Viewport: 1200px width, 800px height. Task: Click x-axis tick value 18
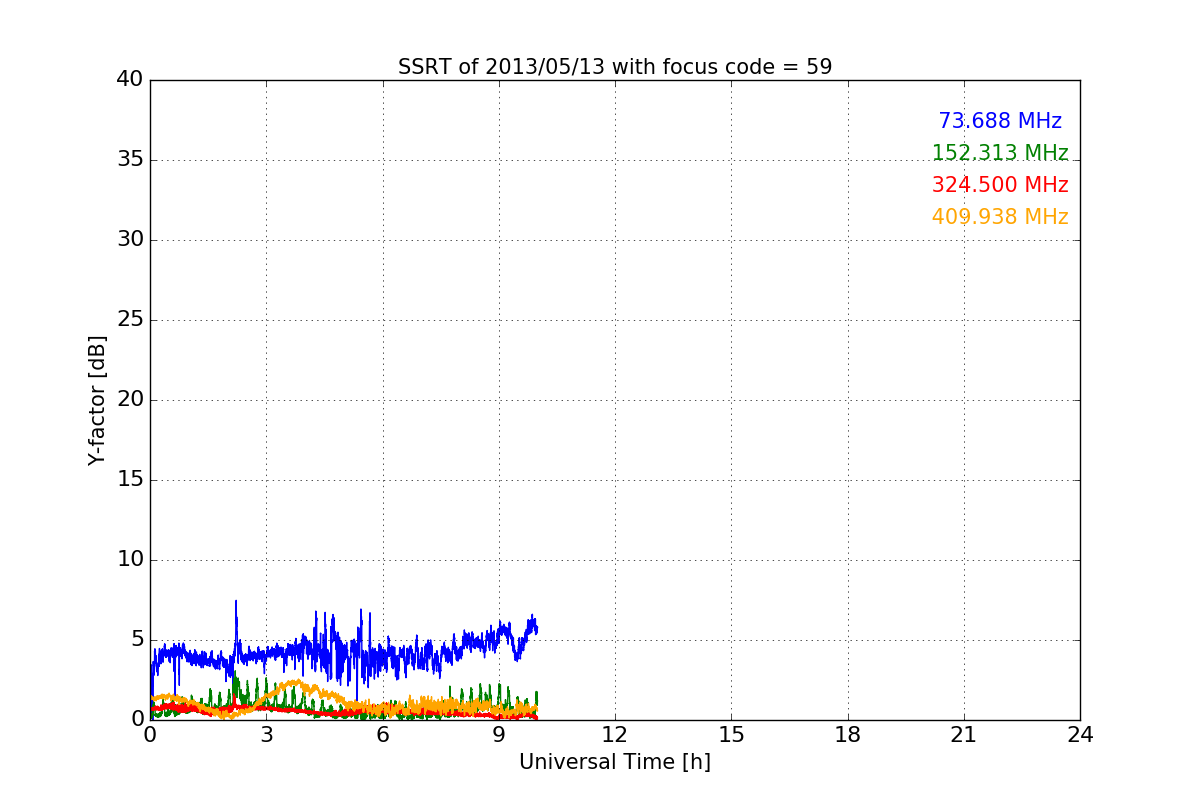(848, 735)
